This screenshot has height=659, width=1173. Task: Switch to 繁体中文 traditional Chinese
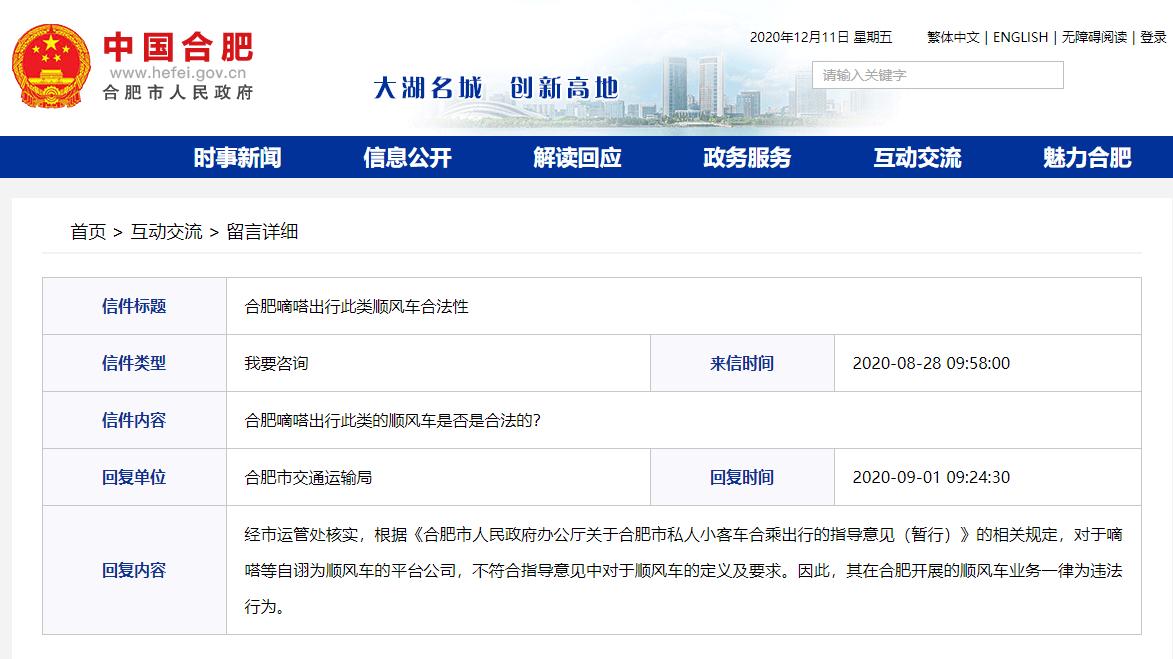coord(955,37)
